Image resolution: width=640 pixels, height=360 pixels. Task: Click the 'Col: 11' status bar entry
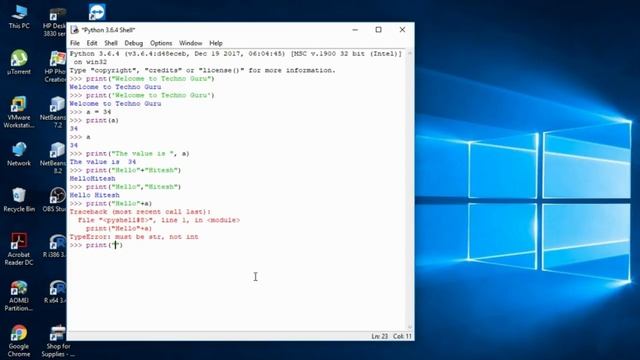click(x=402, y=336)
